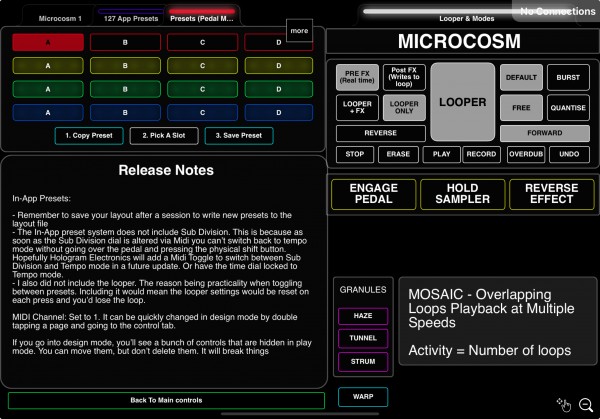Select blue preset B
The image size is (600, 419).
tap(125, 112)
